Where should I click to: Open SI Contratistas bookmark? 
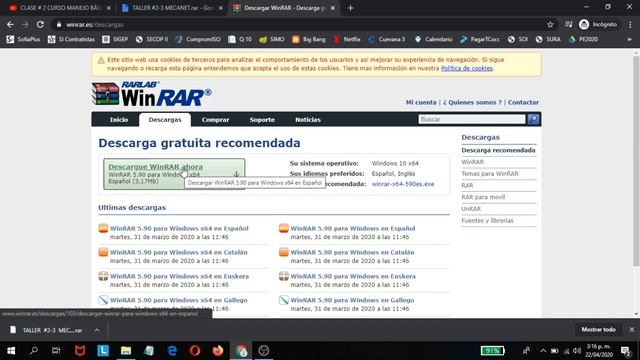[71, 39]
